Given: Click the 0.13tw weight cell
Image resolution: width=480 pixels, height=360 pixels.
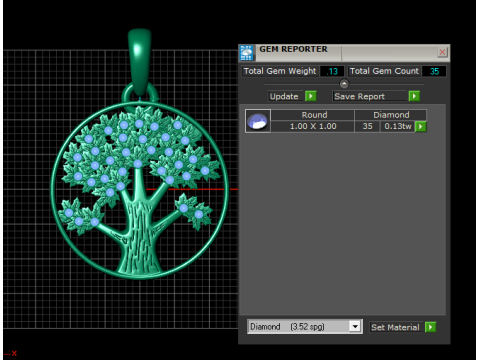Looking at the screenshot, I should (398, 126).
